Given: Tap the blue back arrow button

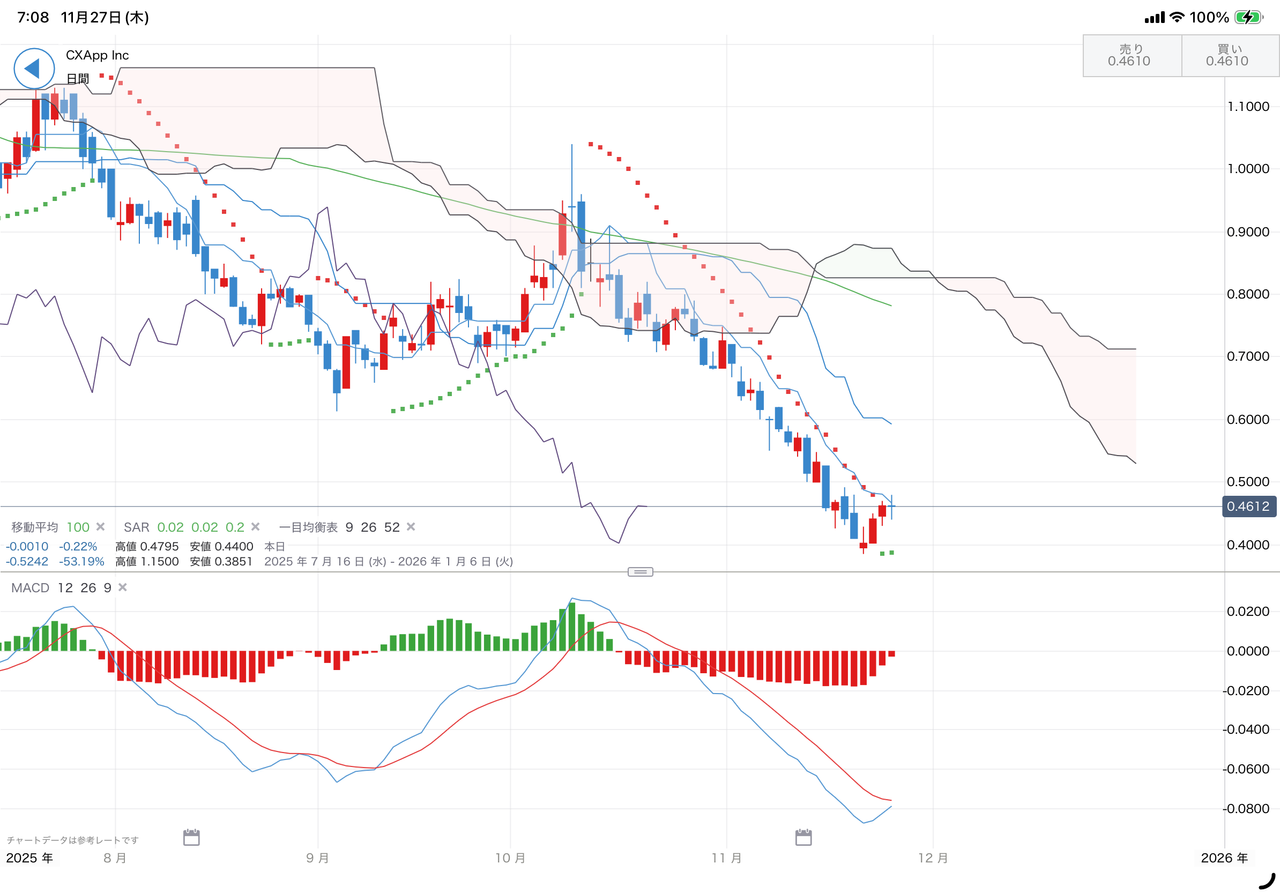Looking at the screenshot, I should pyautogui.click(x=32, y=68).
